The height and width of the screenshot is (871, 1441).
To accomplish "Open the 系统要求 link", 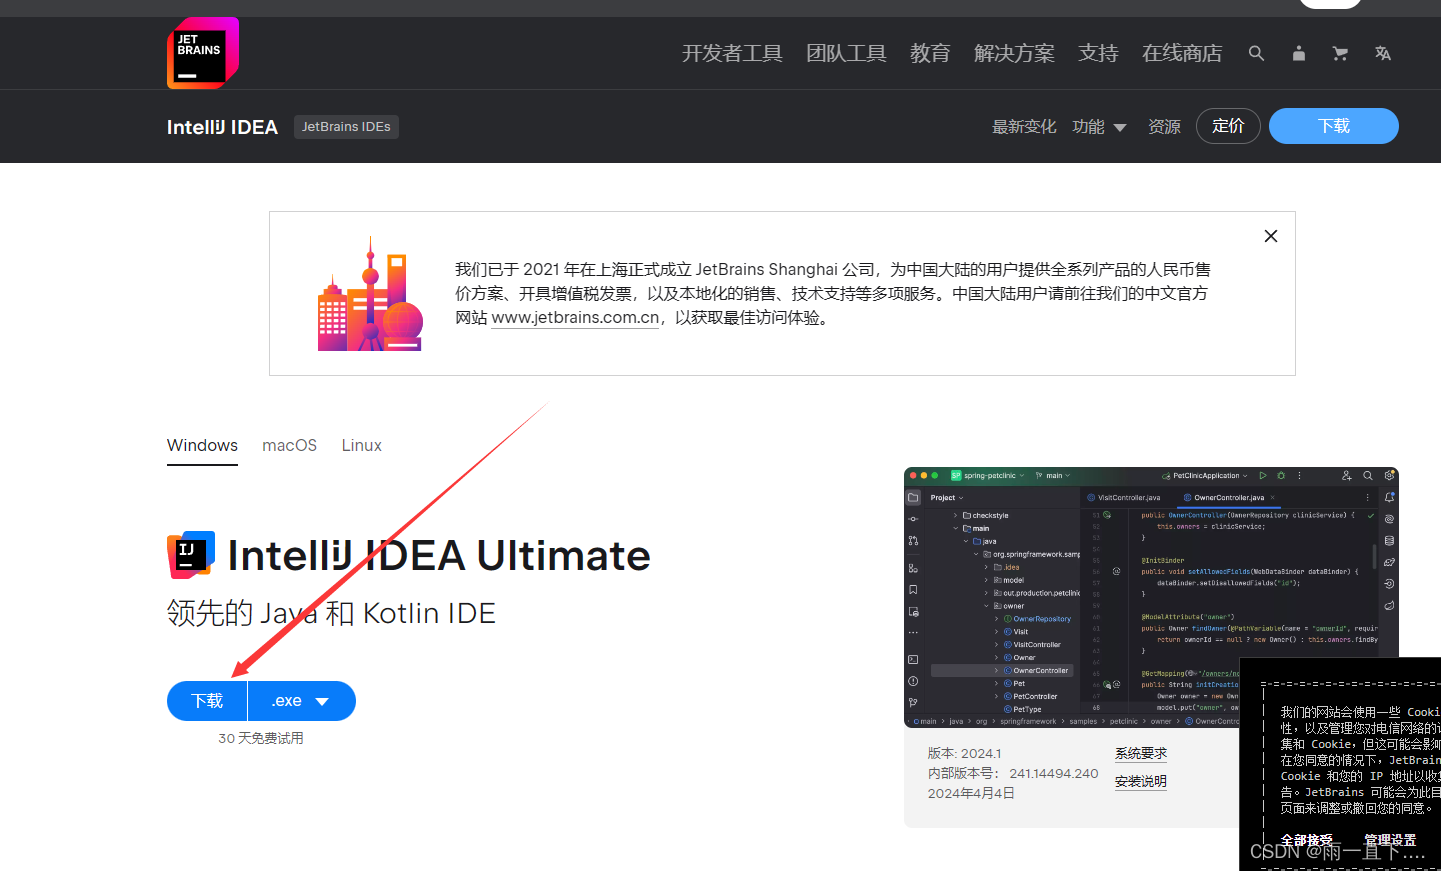I will (x=1141, y=754).
